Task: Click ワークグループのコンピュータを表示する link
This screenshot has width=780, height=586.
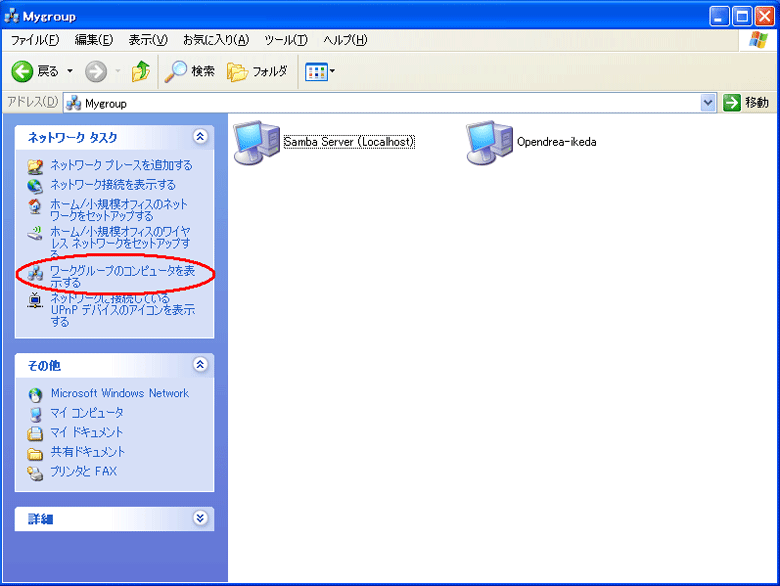Action: [122, 277]
